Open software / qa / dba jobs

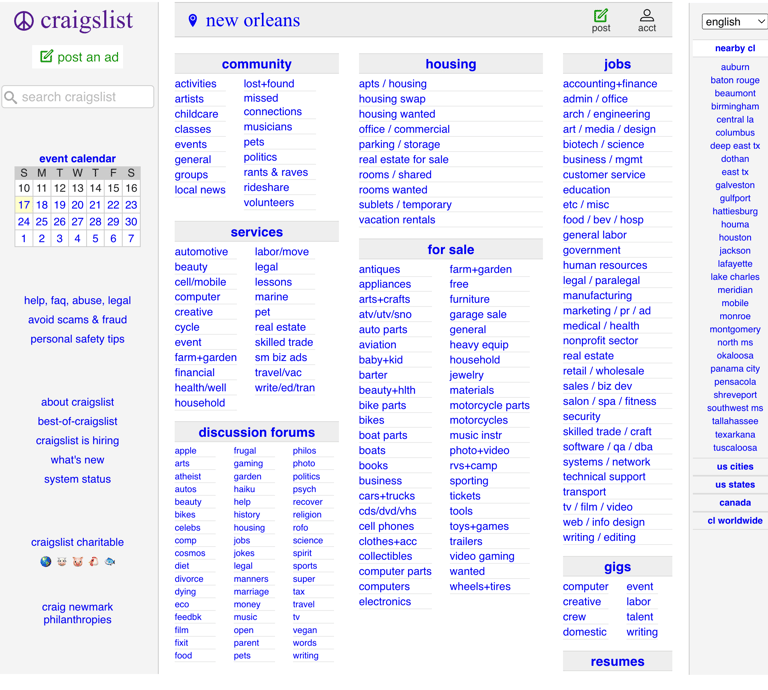point(607,447)
